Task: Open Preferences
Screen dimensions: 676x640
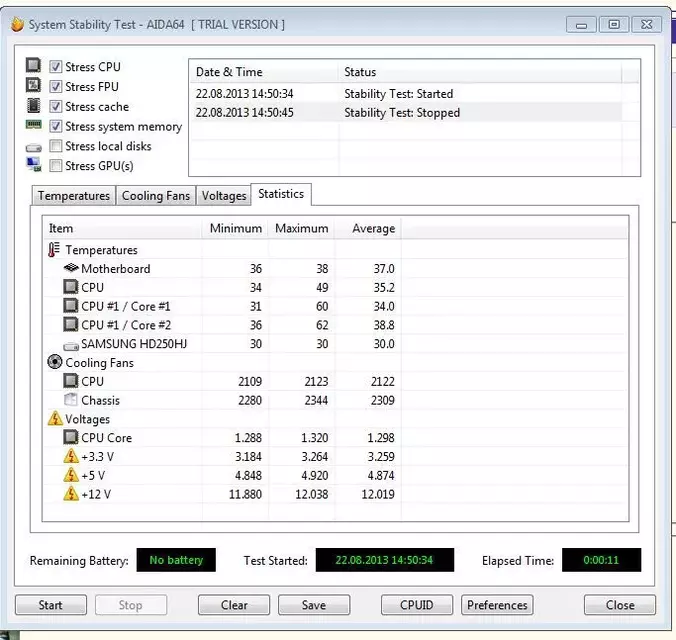Action: tap(497, 605)
